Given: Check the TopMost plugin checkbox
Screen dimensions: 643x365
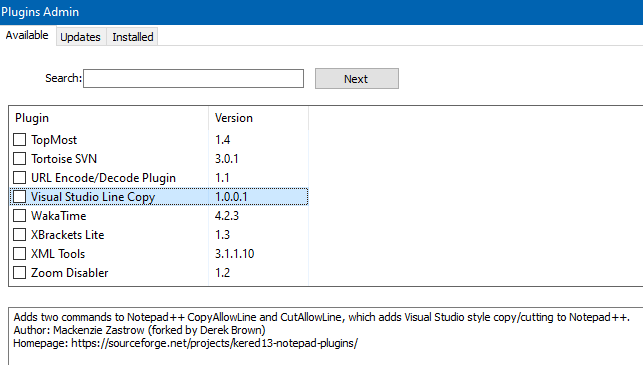Looking at the screenshot, I should pos(19,140).
